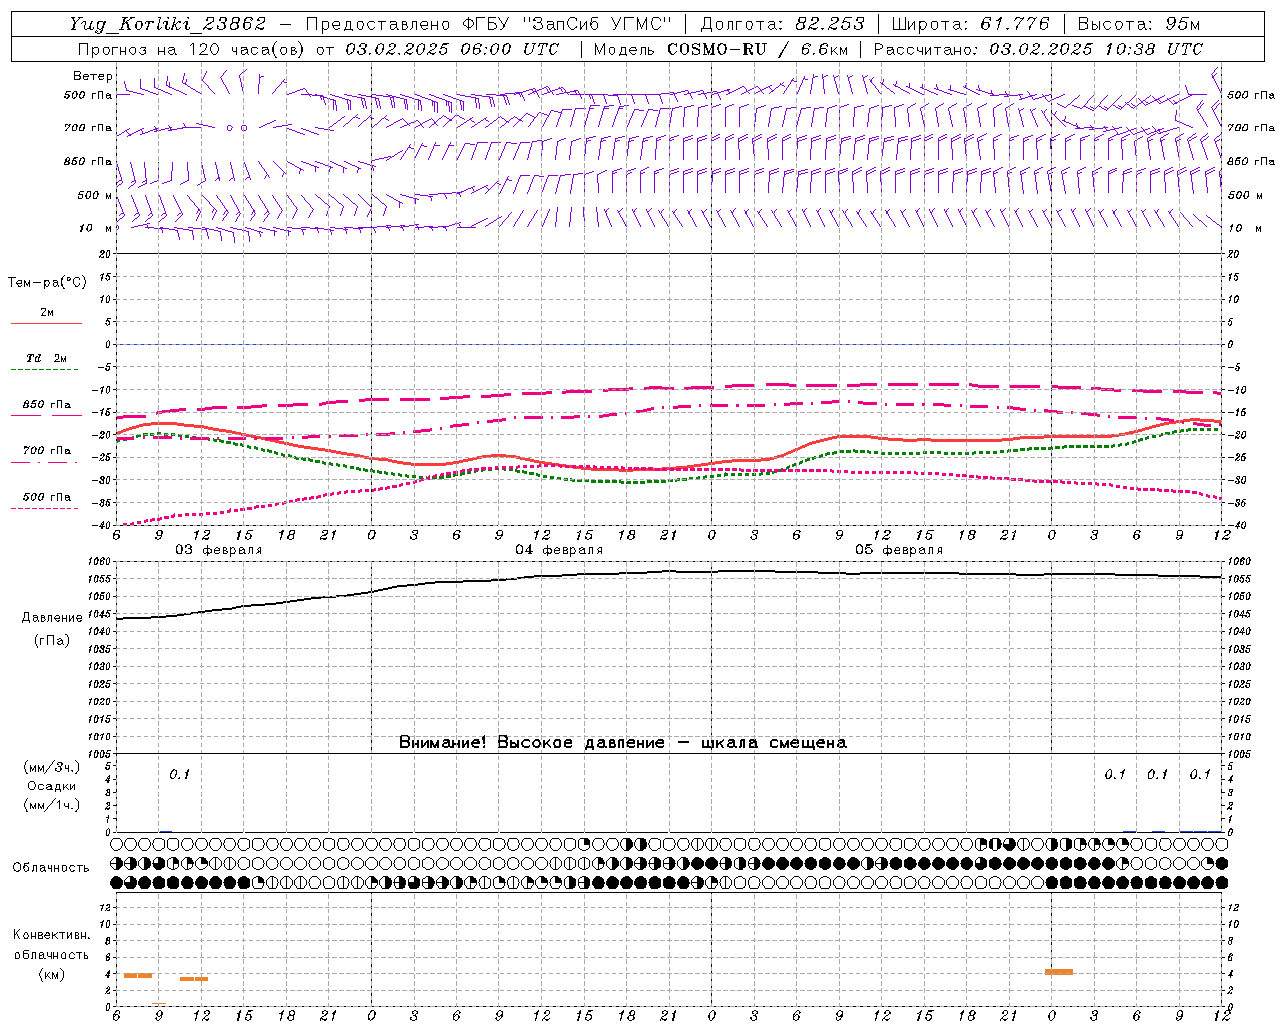Select the Высота: 95м header value
The width and height of the screenshot is (1280, 1024).
(x=1139, y=24)
